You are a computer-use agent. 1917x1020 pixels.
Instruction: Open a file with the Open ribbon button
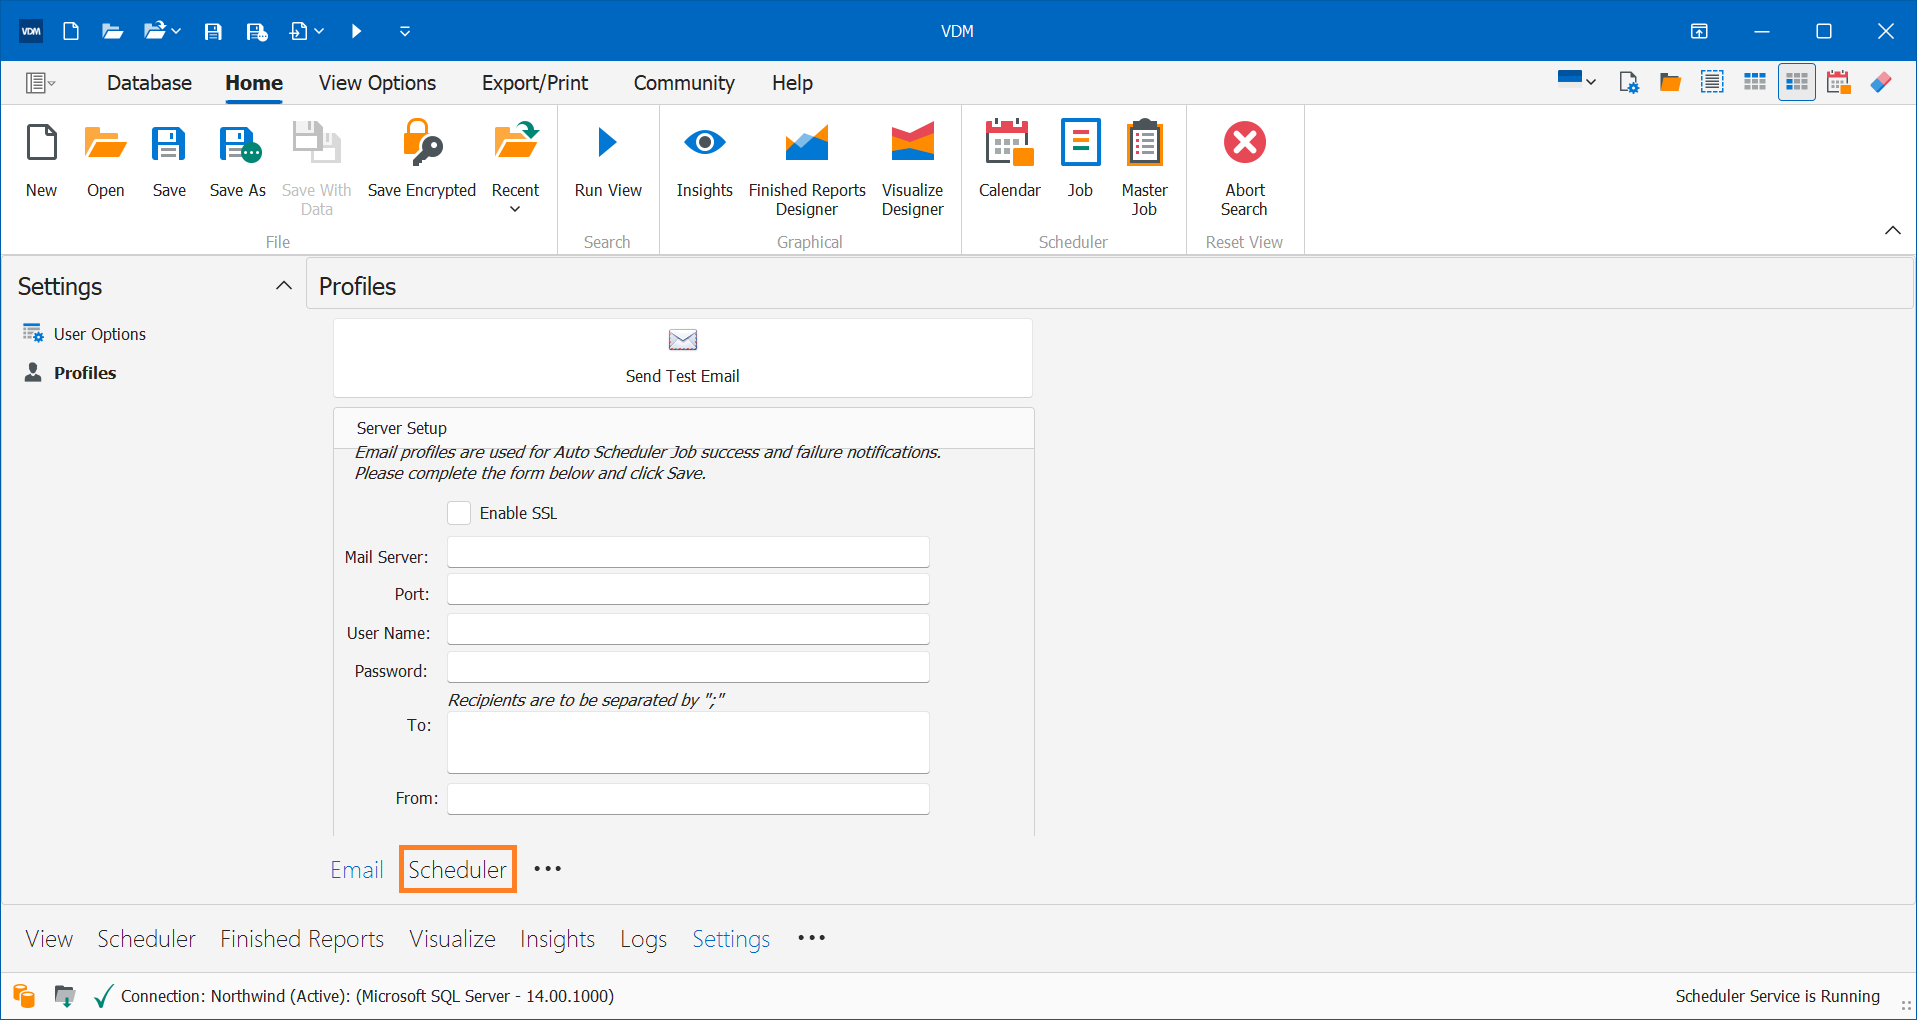(x=106, y=161)
